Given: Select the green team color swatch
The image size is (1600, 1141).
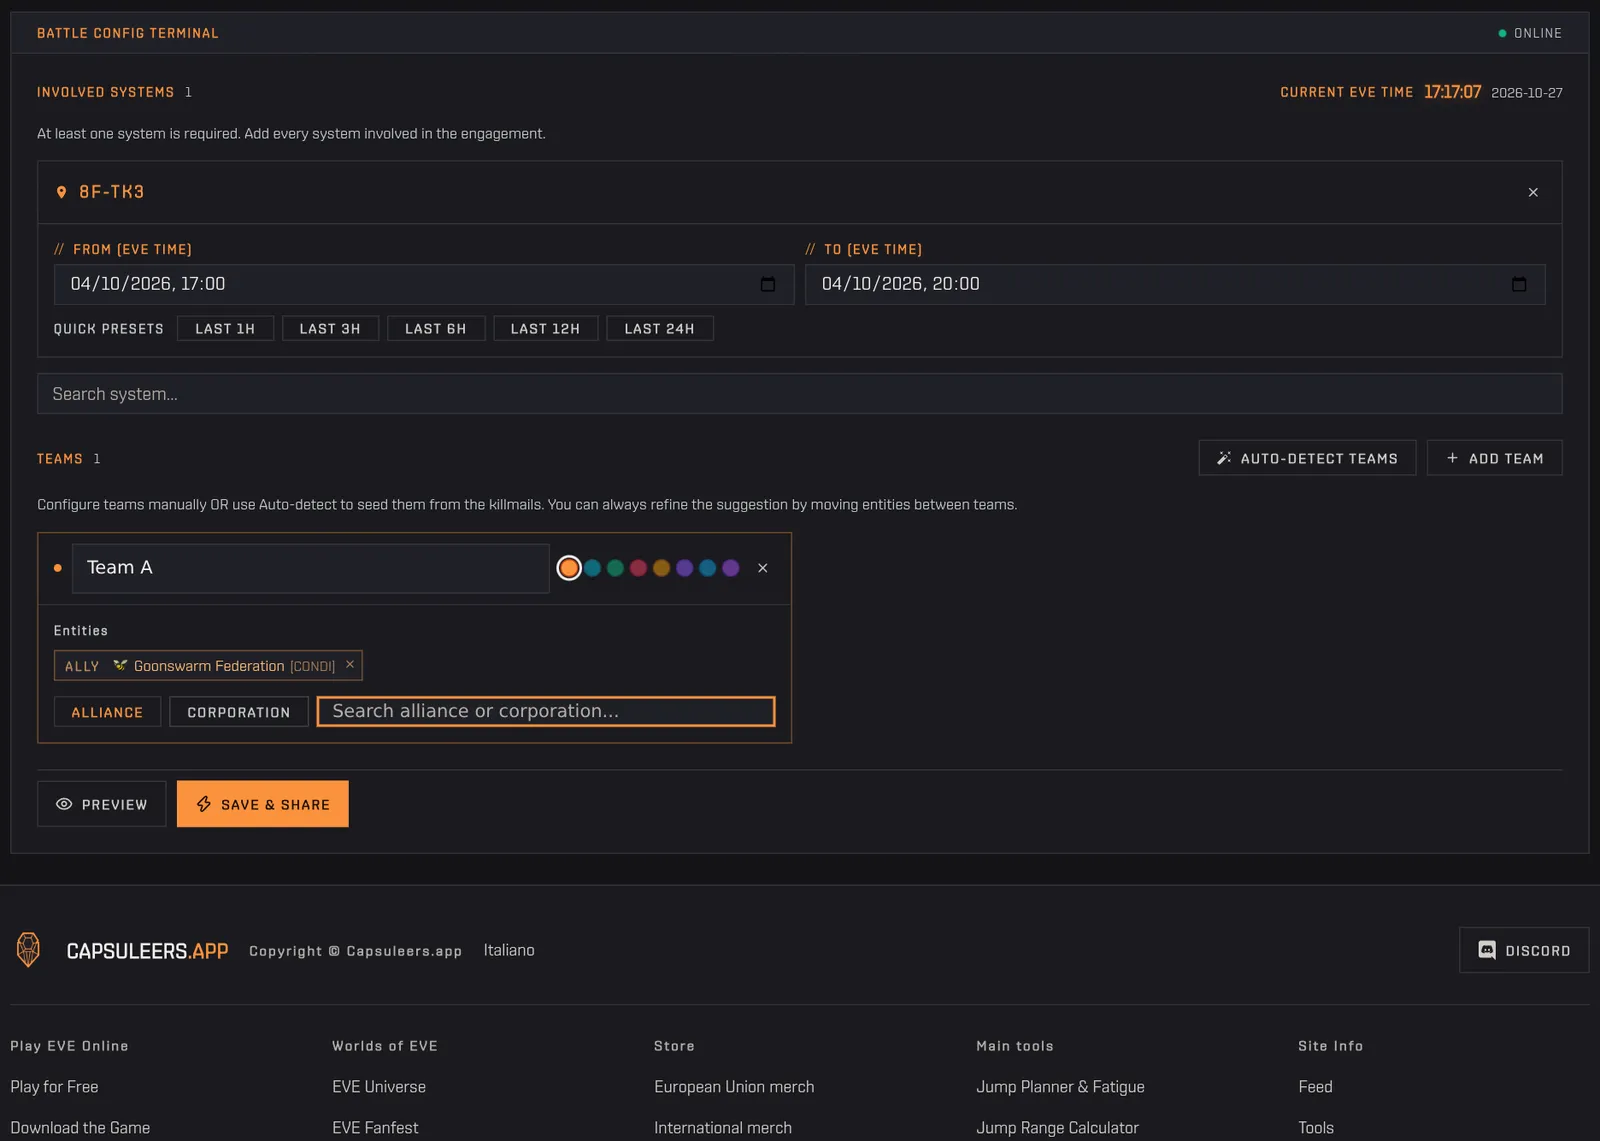Looking at the screenshot, I should (x=615, y=568).
